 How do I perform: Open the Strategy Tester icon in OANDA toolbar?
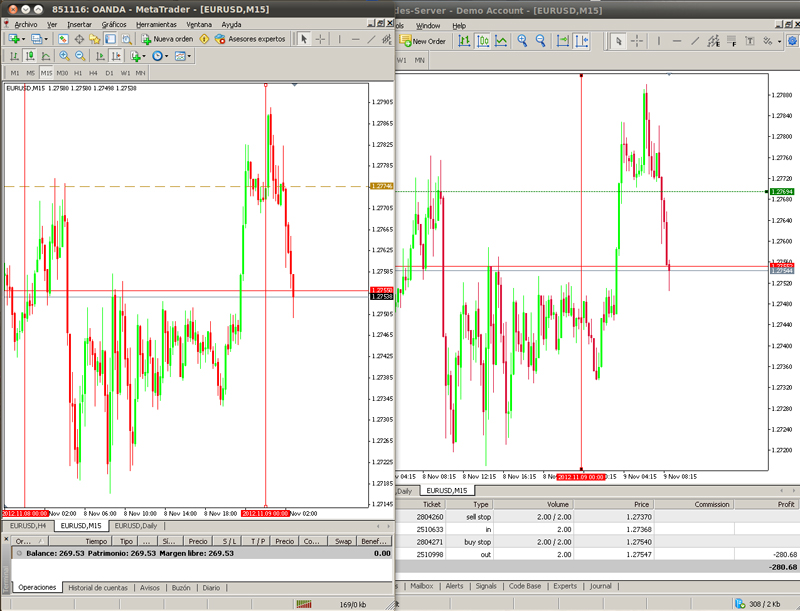[x=126, y=39]
